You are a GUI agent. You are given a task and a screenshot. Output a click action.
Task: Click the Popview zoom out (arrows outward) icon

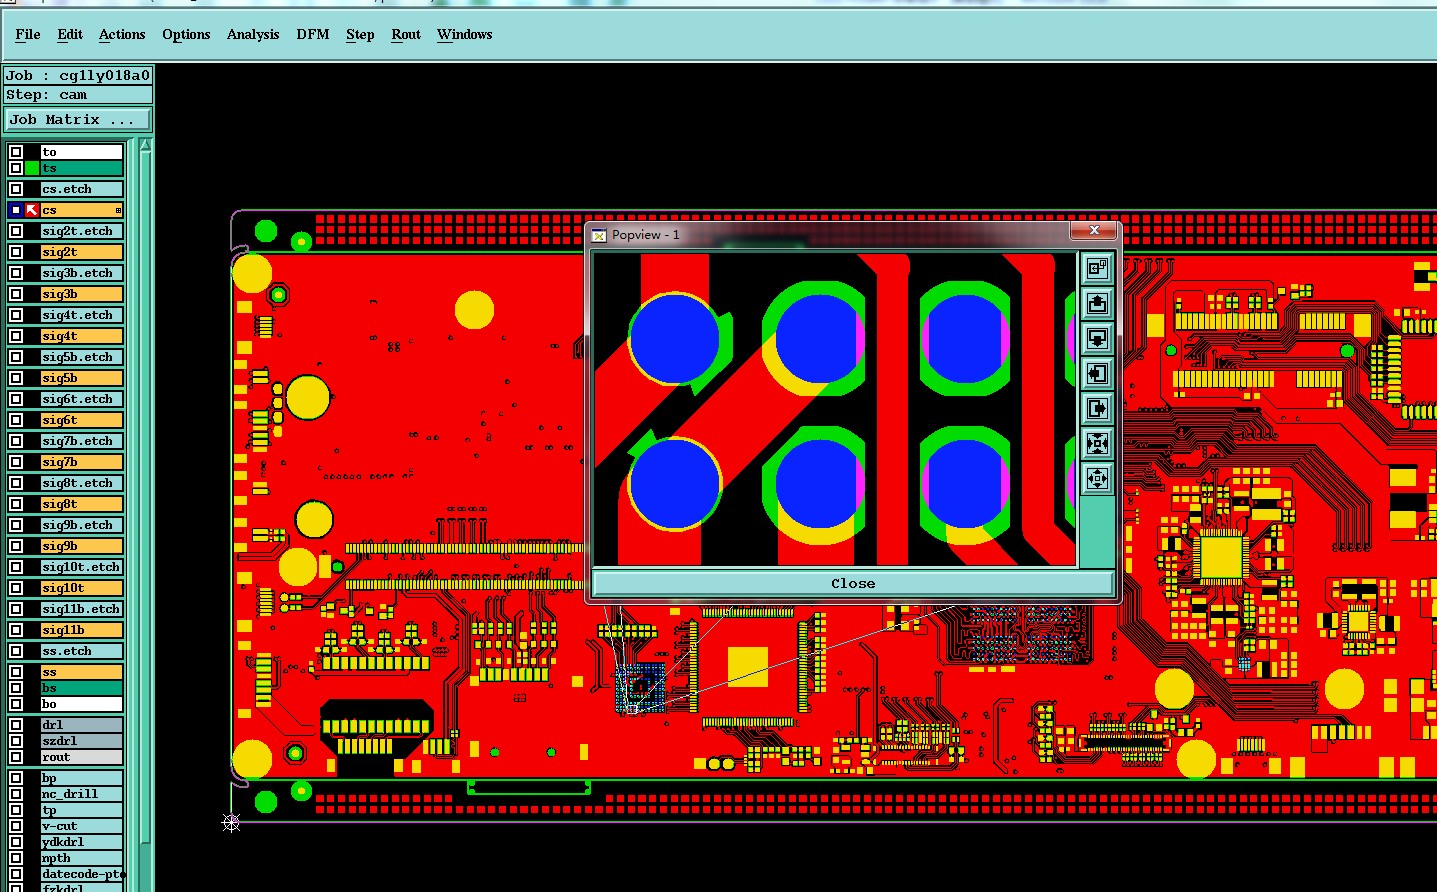pyautogui.click(x=1097, y=478)
